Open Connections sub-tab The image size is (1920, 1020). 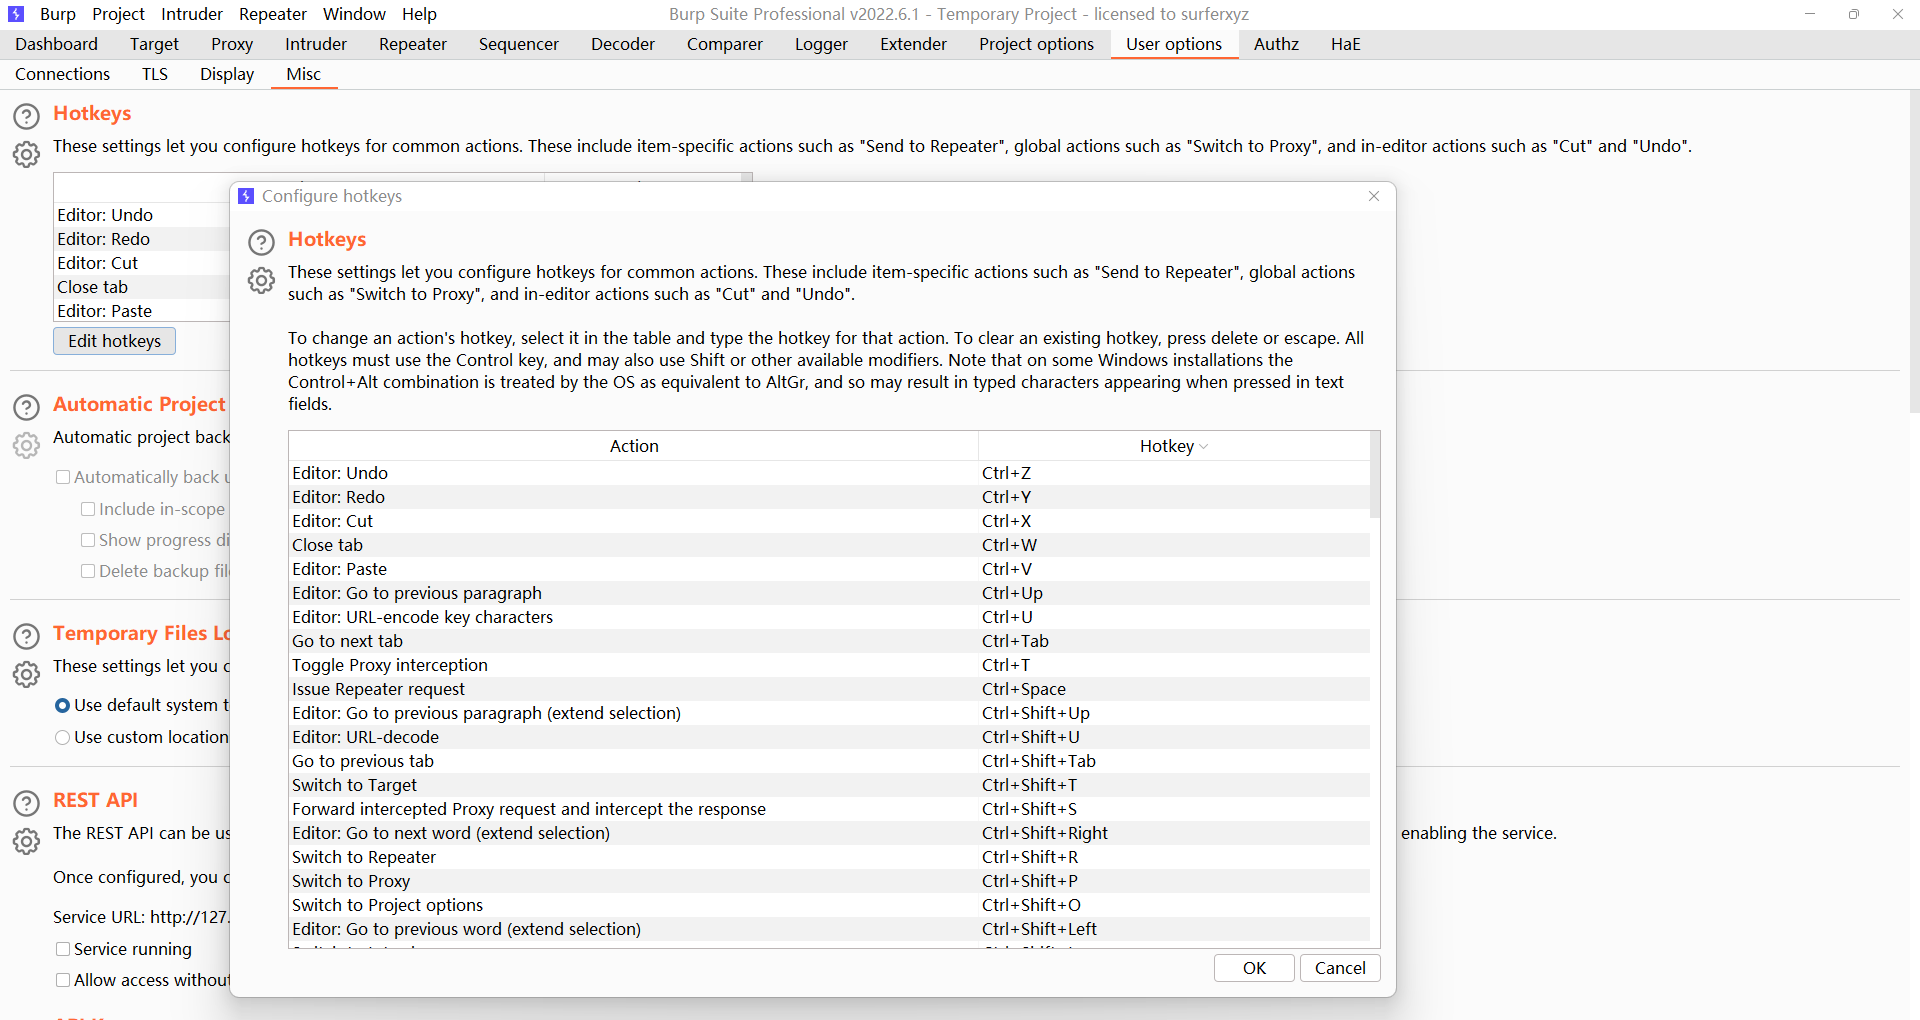pyautogui.click(x=62, y=74)
